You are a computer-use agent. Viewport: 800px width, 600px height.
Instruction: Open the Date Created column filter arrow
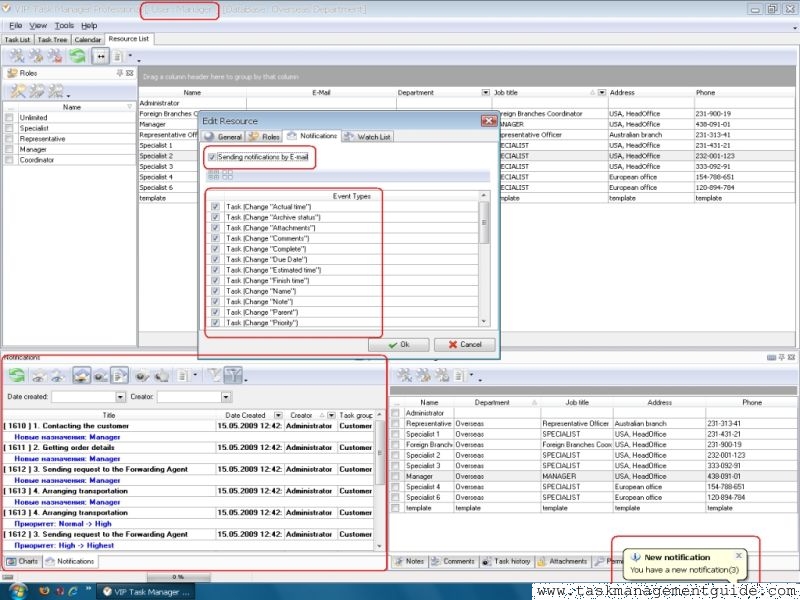pos(278,415)
